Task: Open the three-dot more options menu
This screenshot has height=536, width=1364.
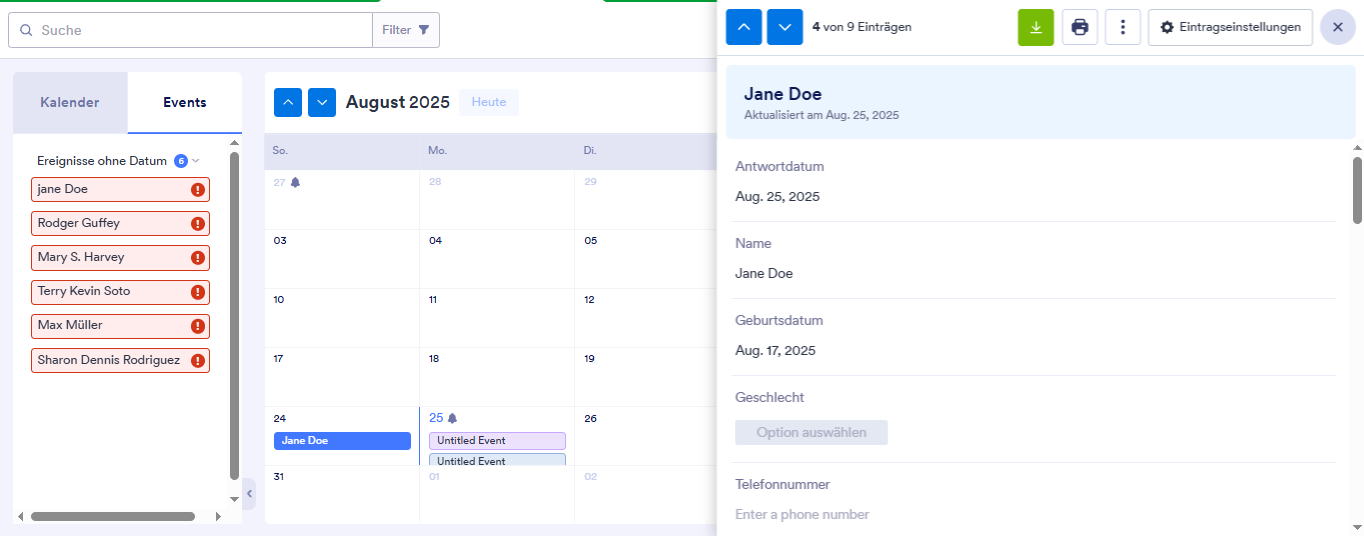Action: pyautogui.click(x=1122, y=27)
